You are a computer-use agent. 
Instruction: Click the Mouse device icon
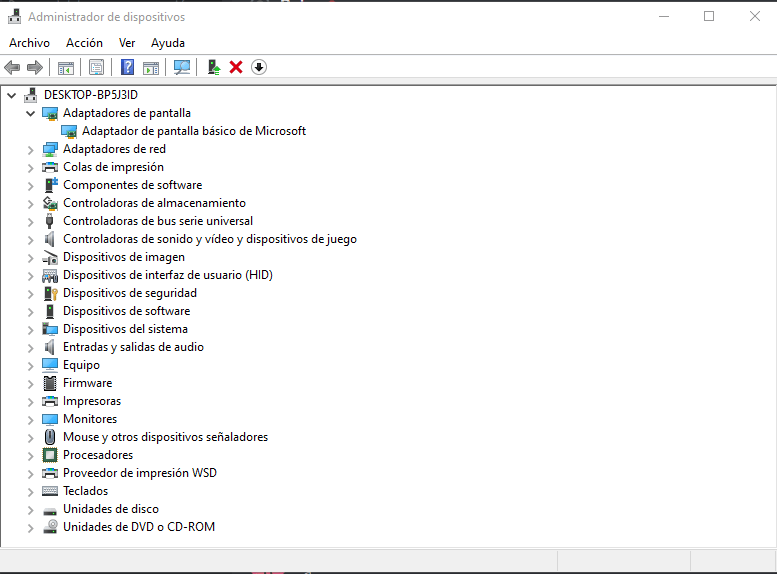50,437
